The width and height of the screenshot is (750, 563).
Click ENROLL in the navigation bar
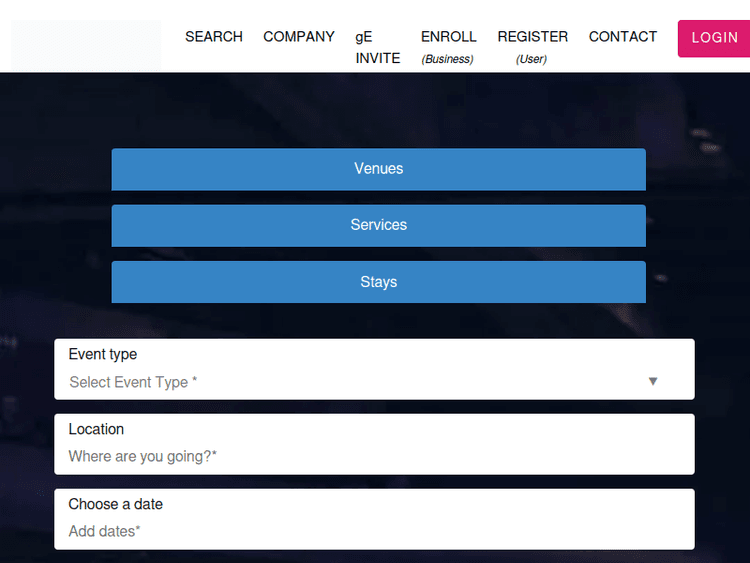pos(448,37)
